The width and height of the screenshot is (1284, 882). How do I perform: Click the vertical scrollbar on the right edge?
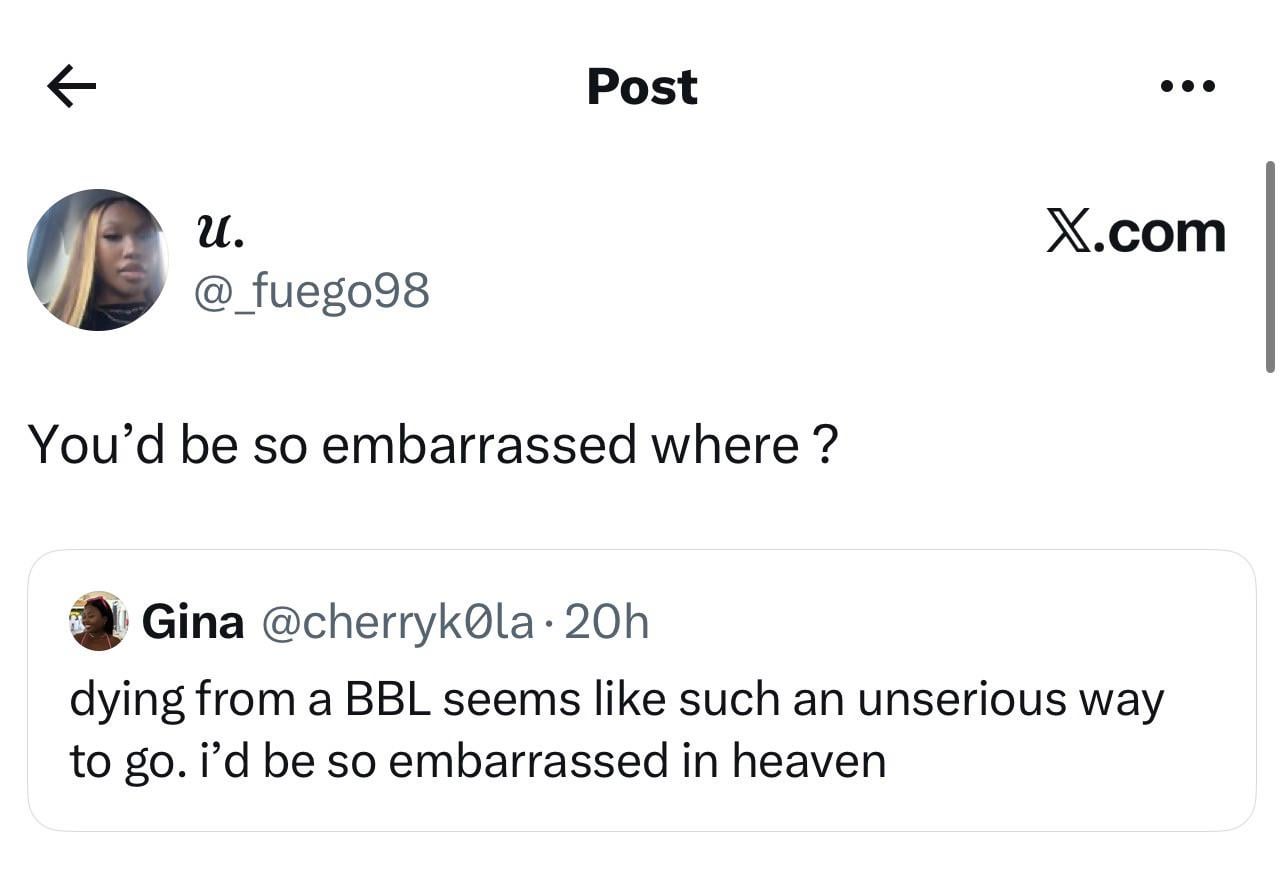coord(1270,266)
